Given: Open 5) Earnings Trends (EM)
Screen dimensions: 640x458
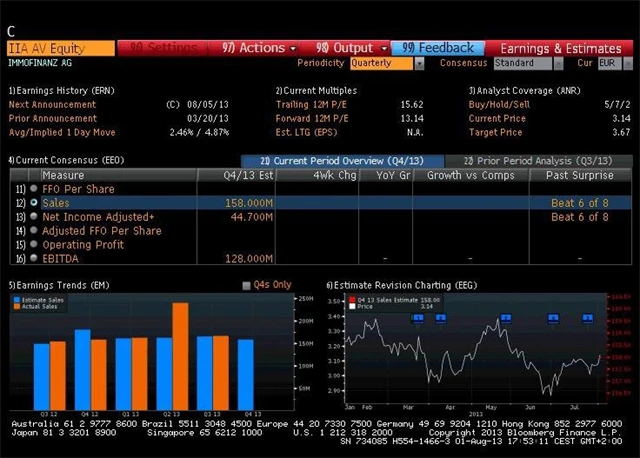Looking at the screenshot, I should click(x=59, y=285).
